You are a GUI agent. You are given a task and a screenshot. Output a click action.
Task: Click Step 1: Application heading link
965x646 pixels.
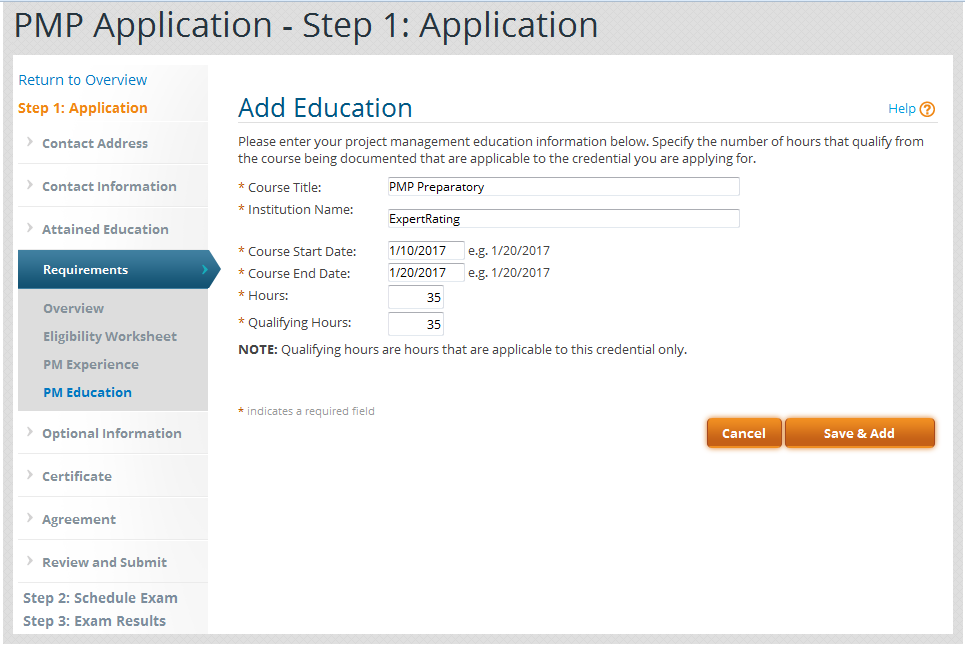tap(82, 108)
